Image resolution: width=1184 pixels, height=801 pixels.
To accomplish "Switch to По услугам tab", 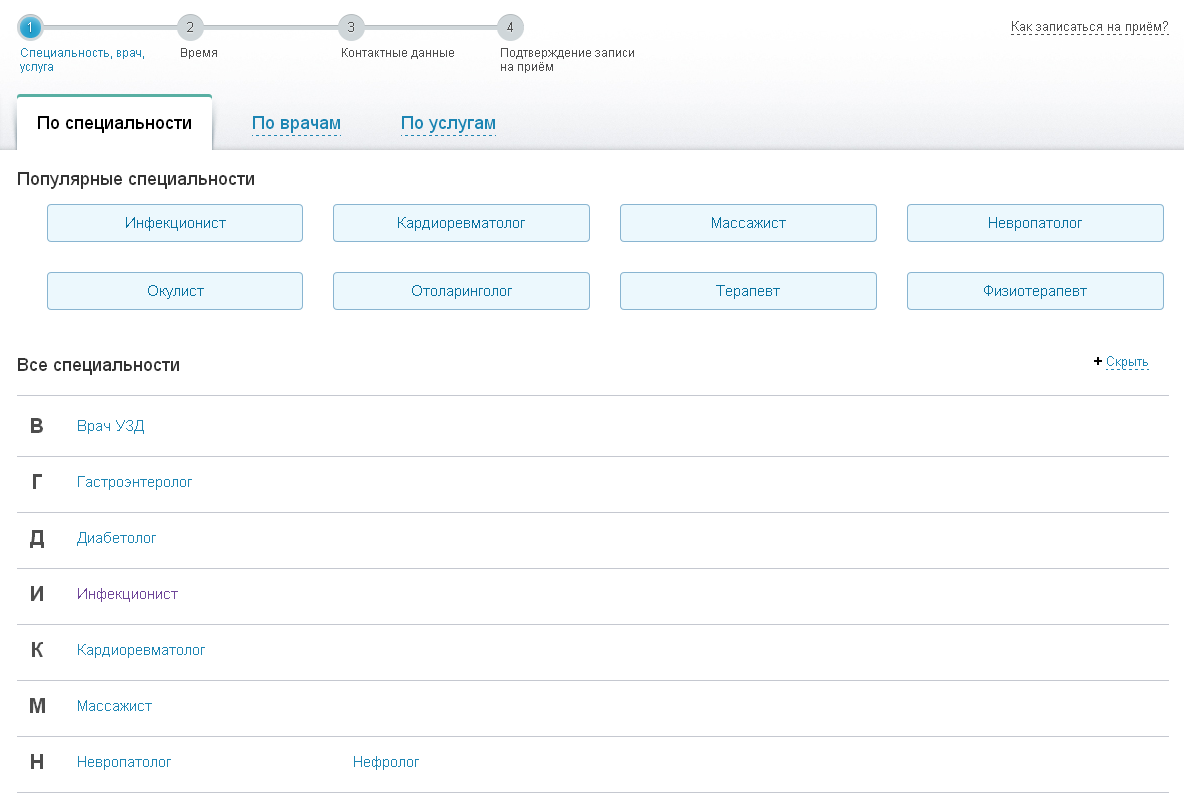I will [448, 124].
